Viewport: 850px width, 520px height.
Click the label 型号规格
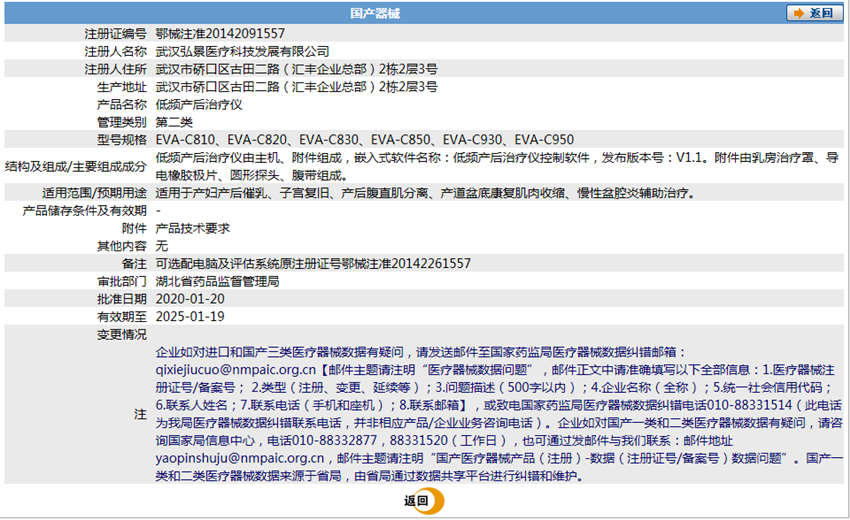(122, 140)
